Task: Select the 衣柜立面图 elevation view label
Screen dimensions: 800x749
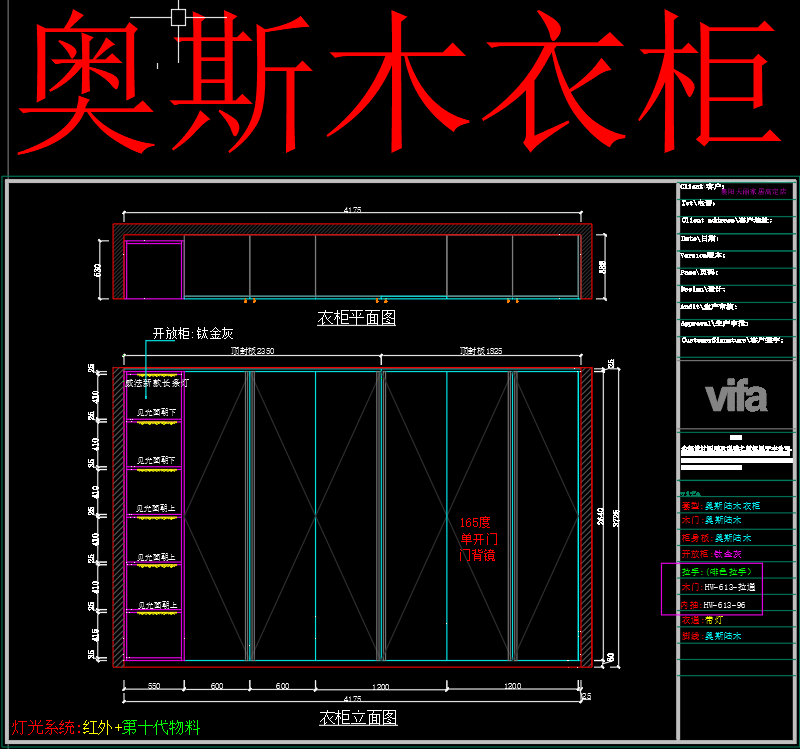Action: (357, 718)
